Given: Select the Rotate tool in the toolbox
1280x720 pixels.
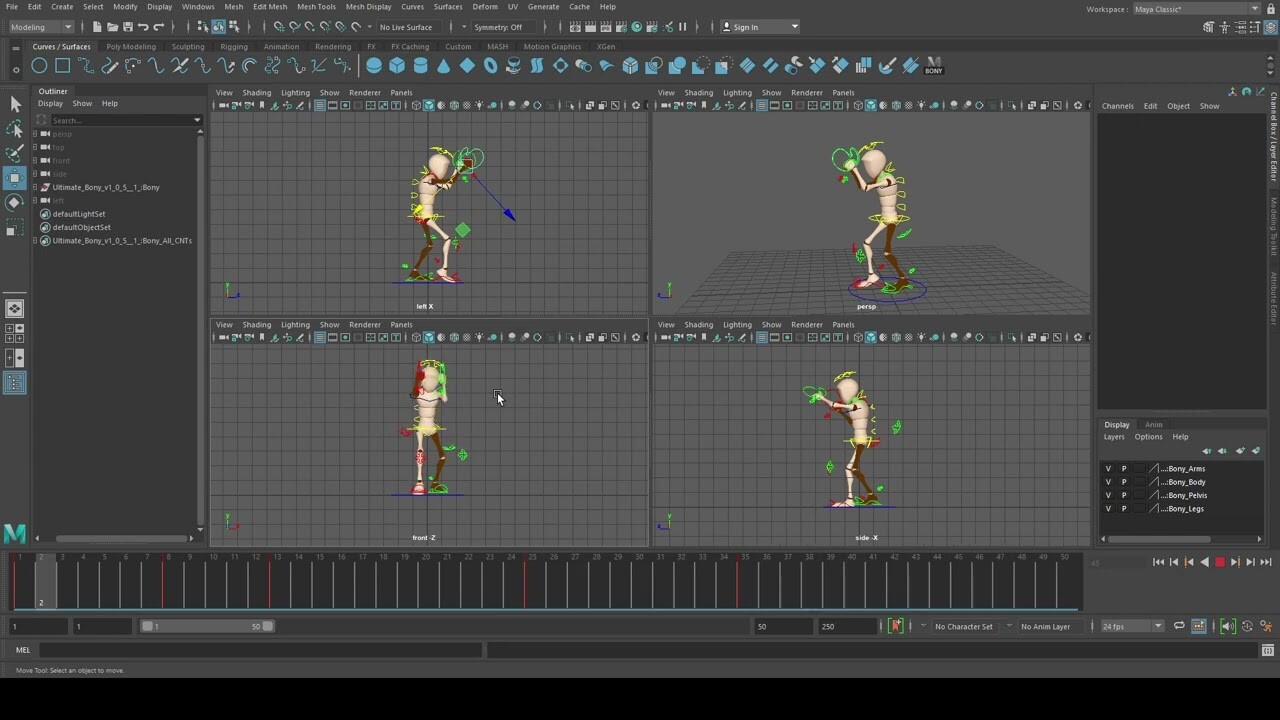Looking at the screenshot, I should [x=15, y=203].
